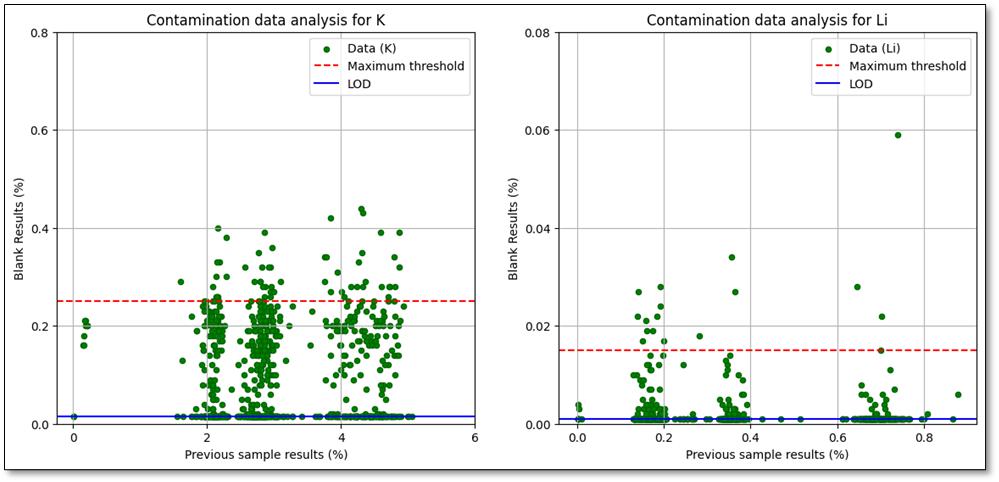The width and height of the screenshot is (999, 482).
Task: Click the Li plot x-axis label
Action: tap(767, 455)
